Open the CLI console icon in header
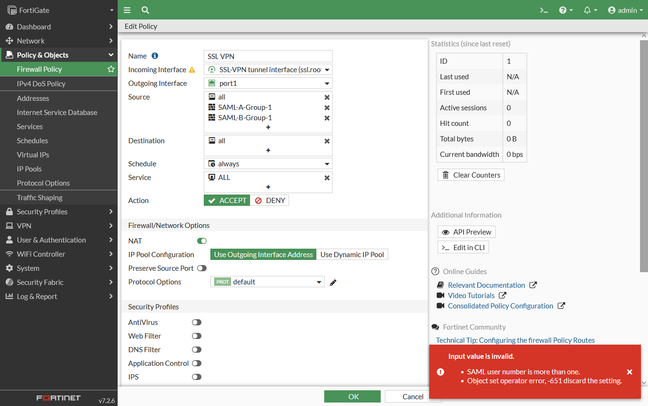The width and height of the screenshot is (648, 406). [x=544, y=10]
